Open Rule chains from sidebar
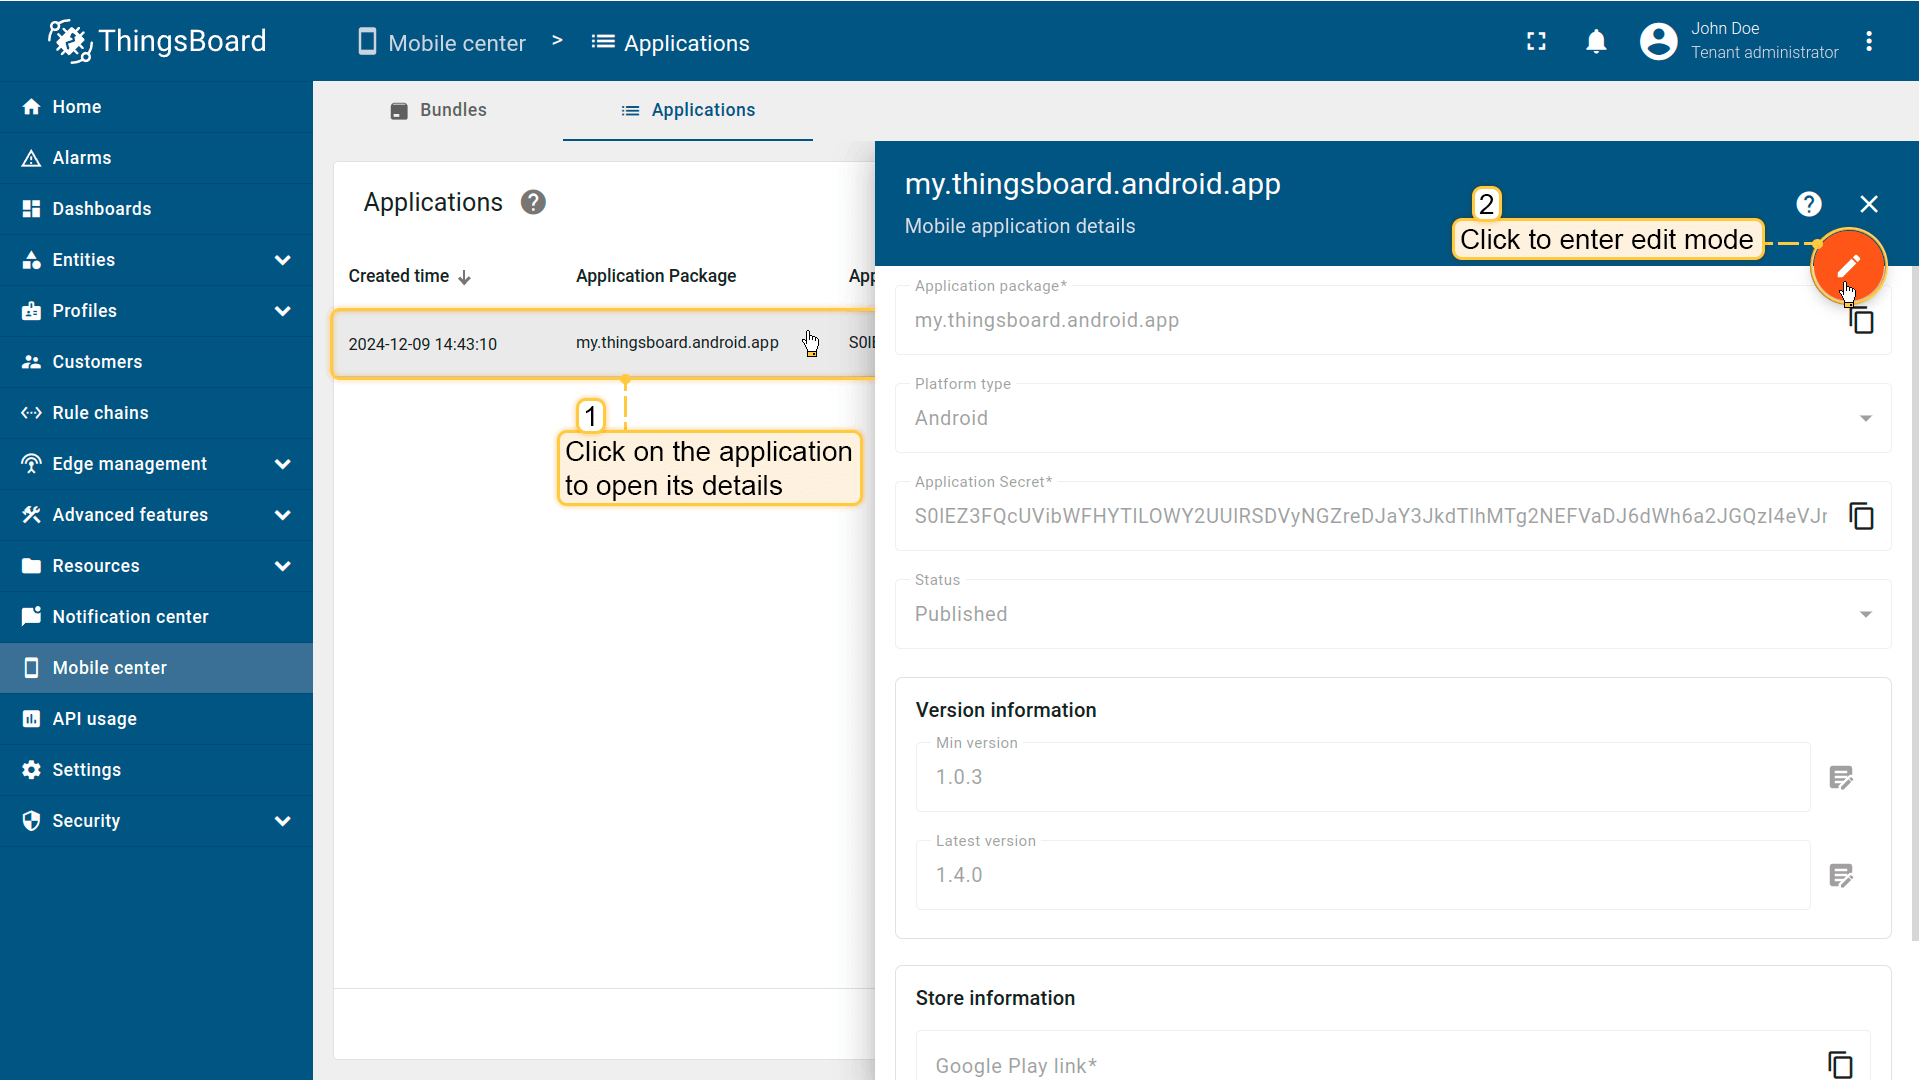The height and width of the screenshot is (1080, 1920). coord(100,413)
